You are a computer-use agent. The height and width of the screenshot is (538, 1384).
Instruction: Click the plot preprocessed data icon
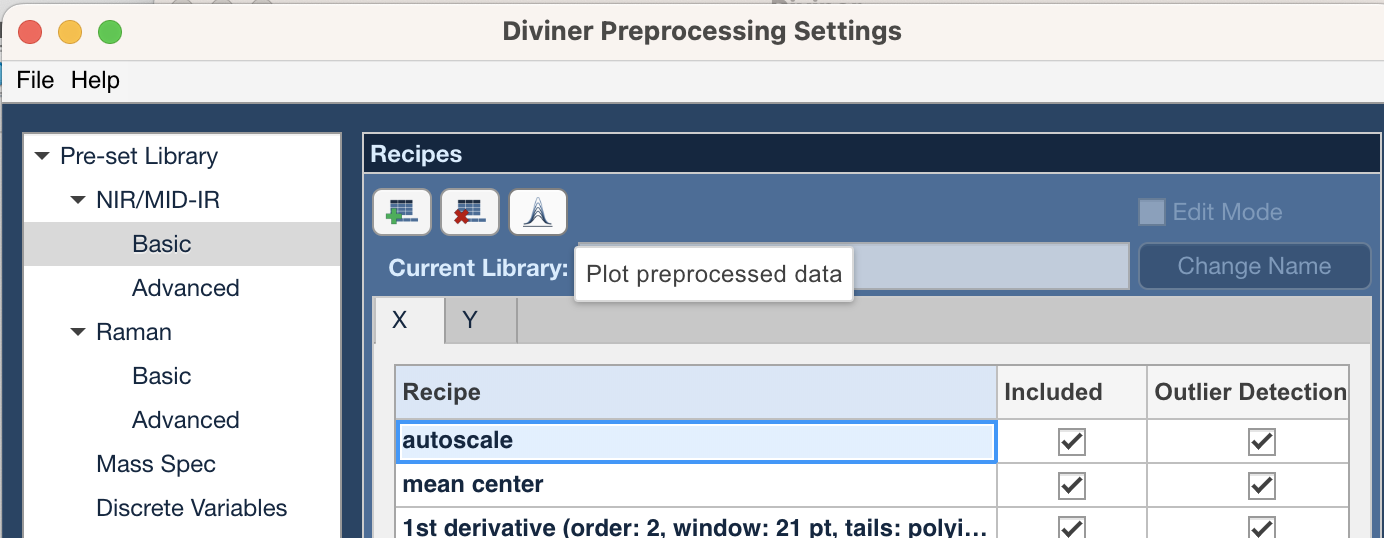[538, 212]
